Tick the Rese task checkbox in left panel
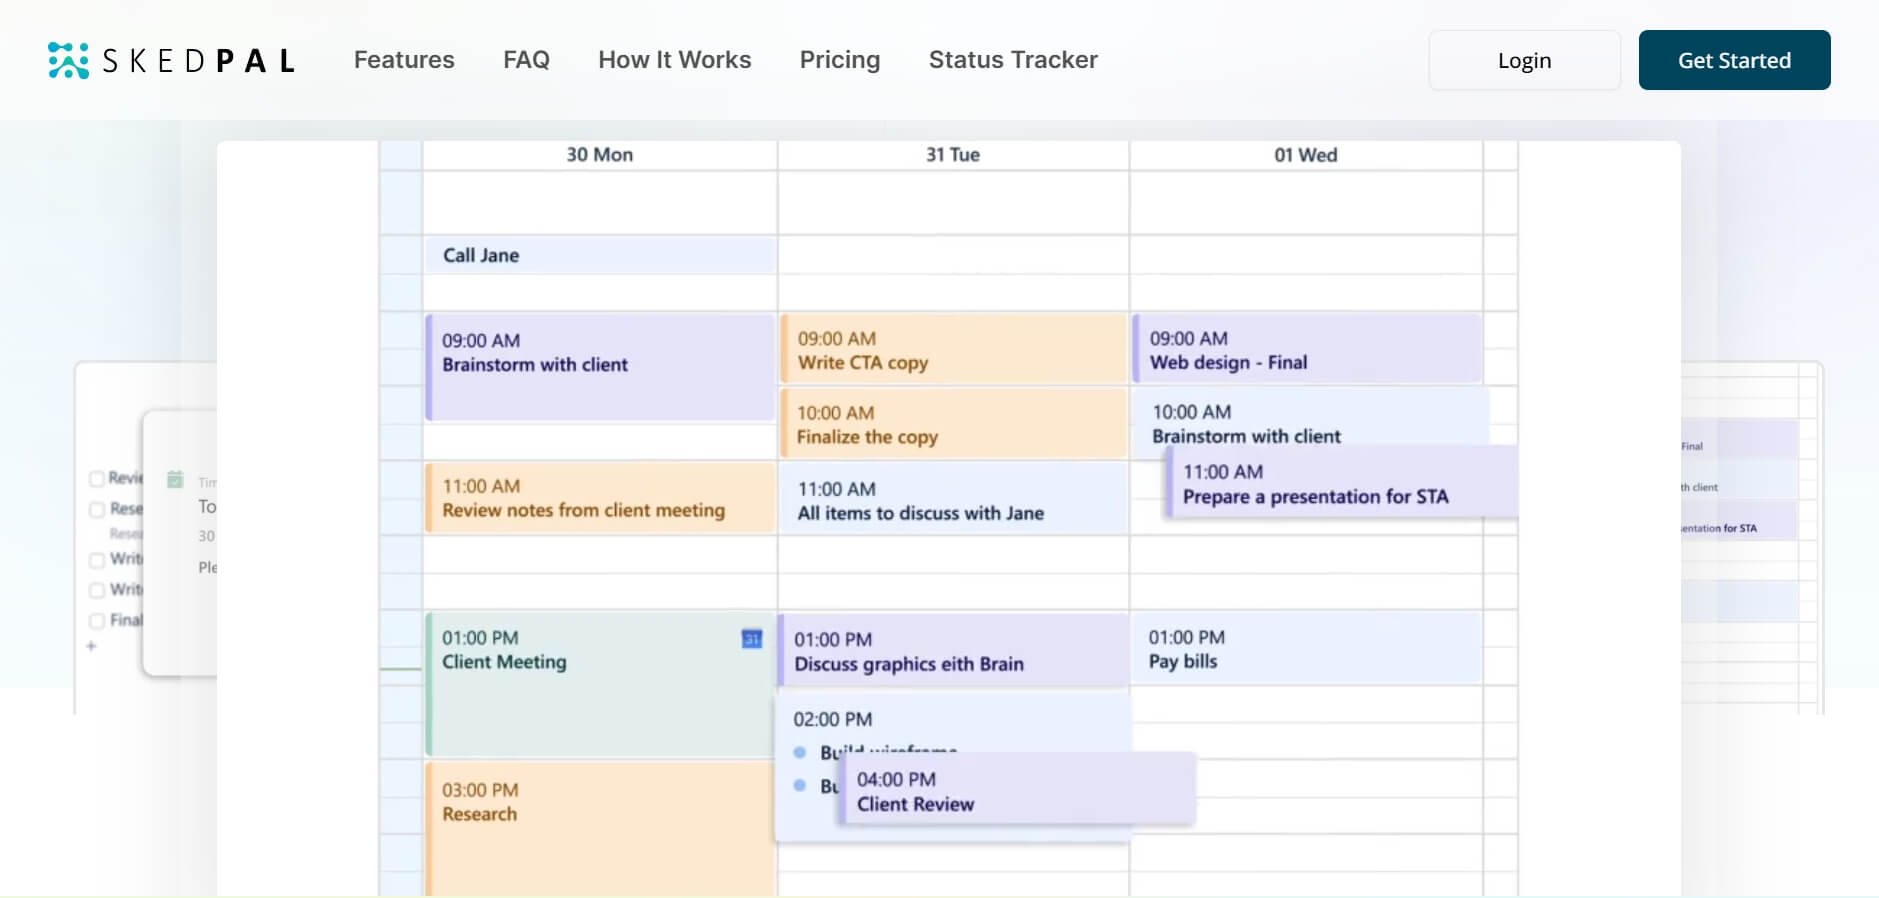Image resolution: width=1879 pixels, height=898 pixels. [97, 509]
